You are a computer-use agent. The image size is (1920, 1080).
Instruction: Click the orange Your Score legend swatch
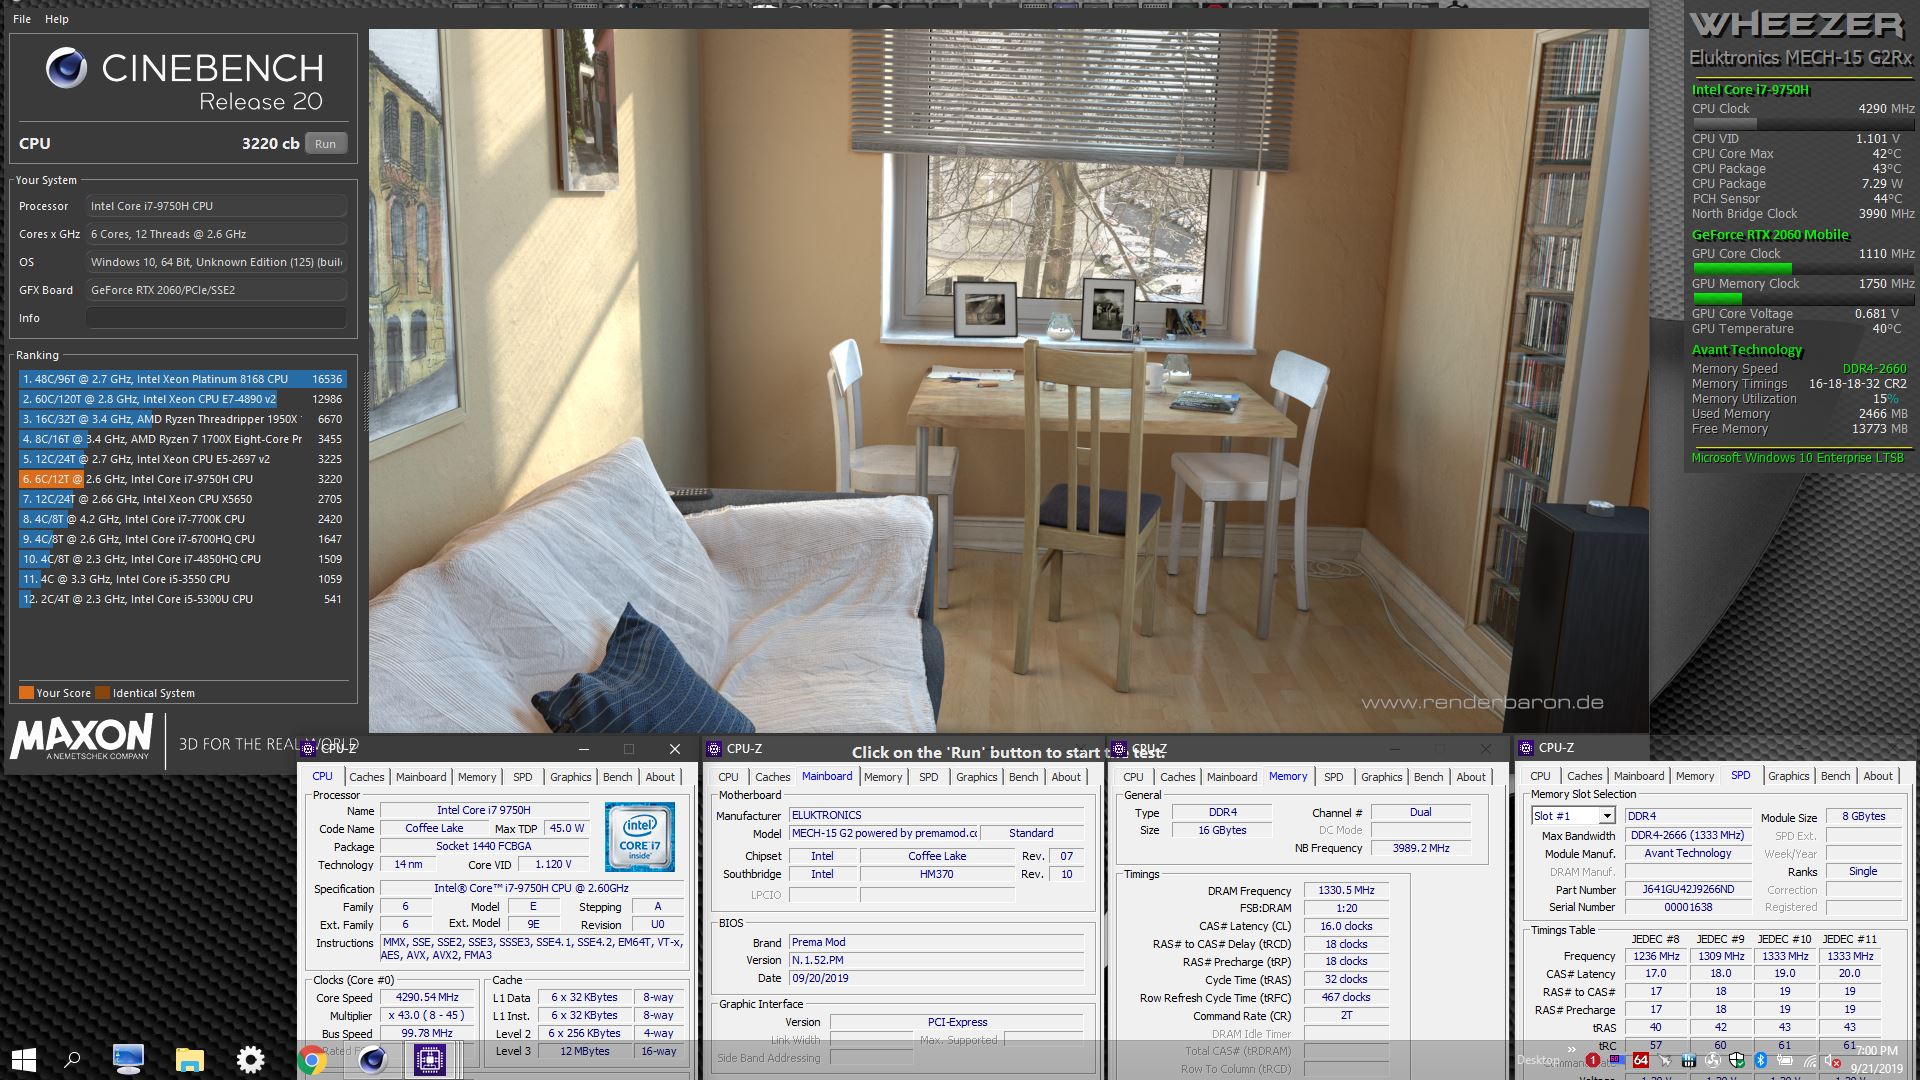coord(26,693)
